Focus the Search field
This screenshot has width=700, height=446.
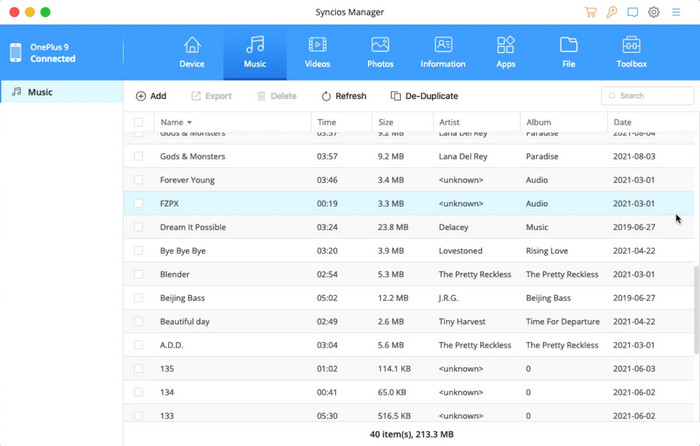coord(647,96)
